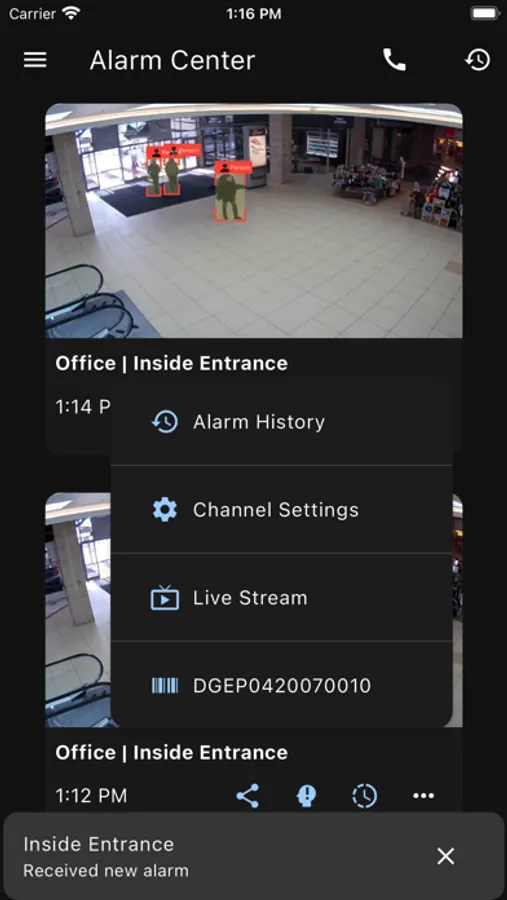Dismiss the Inside Entrance notification
The height and width of the screenshot is (900, 507).
tap(446, 856)
